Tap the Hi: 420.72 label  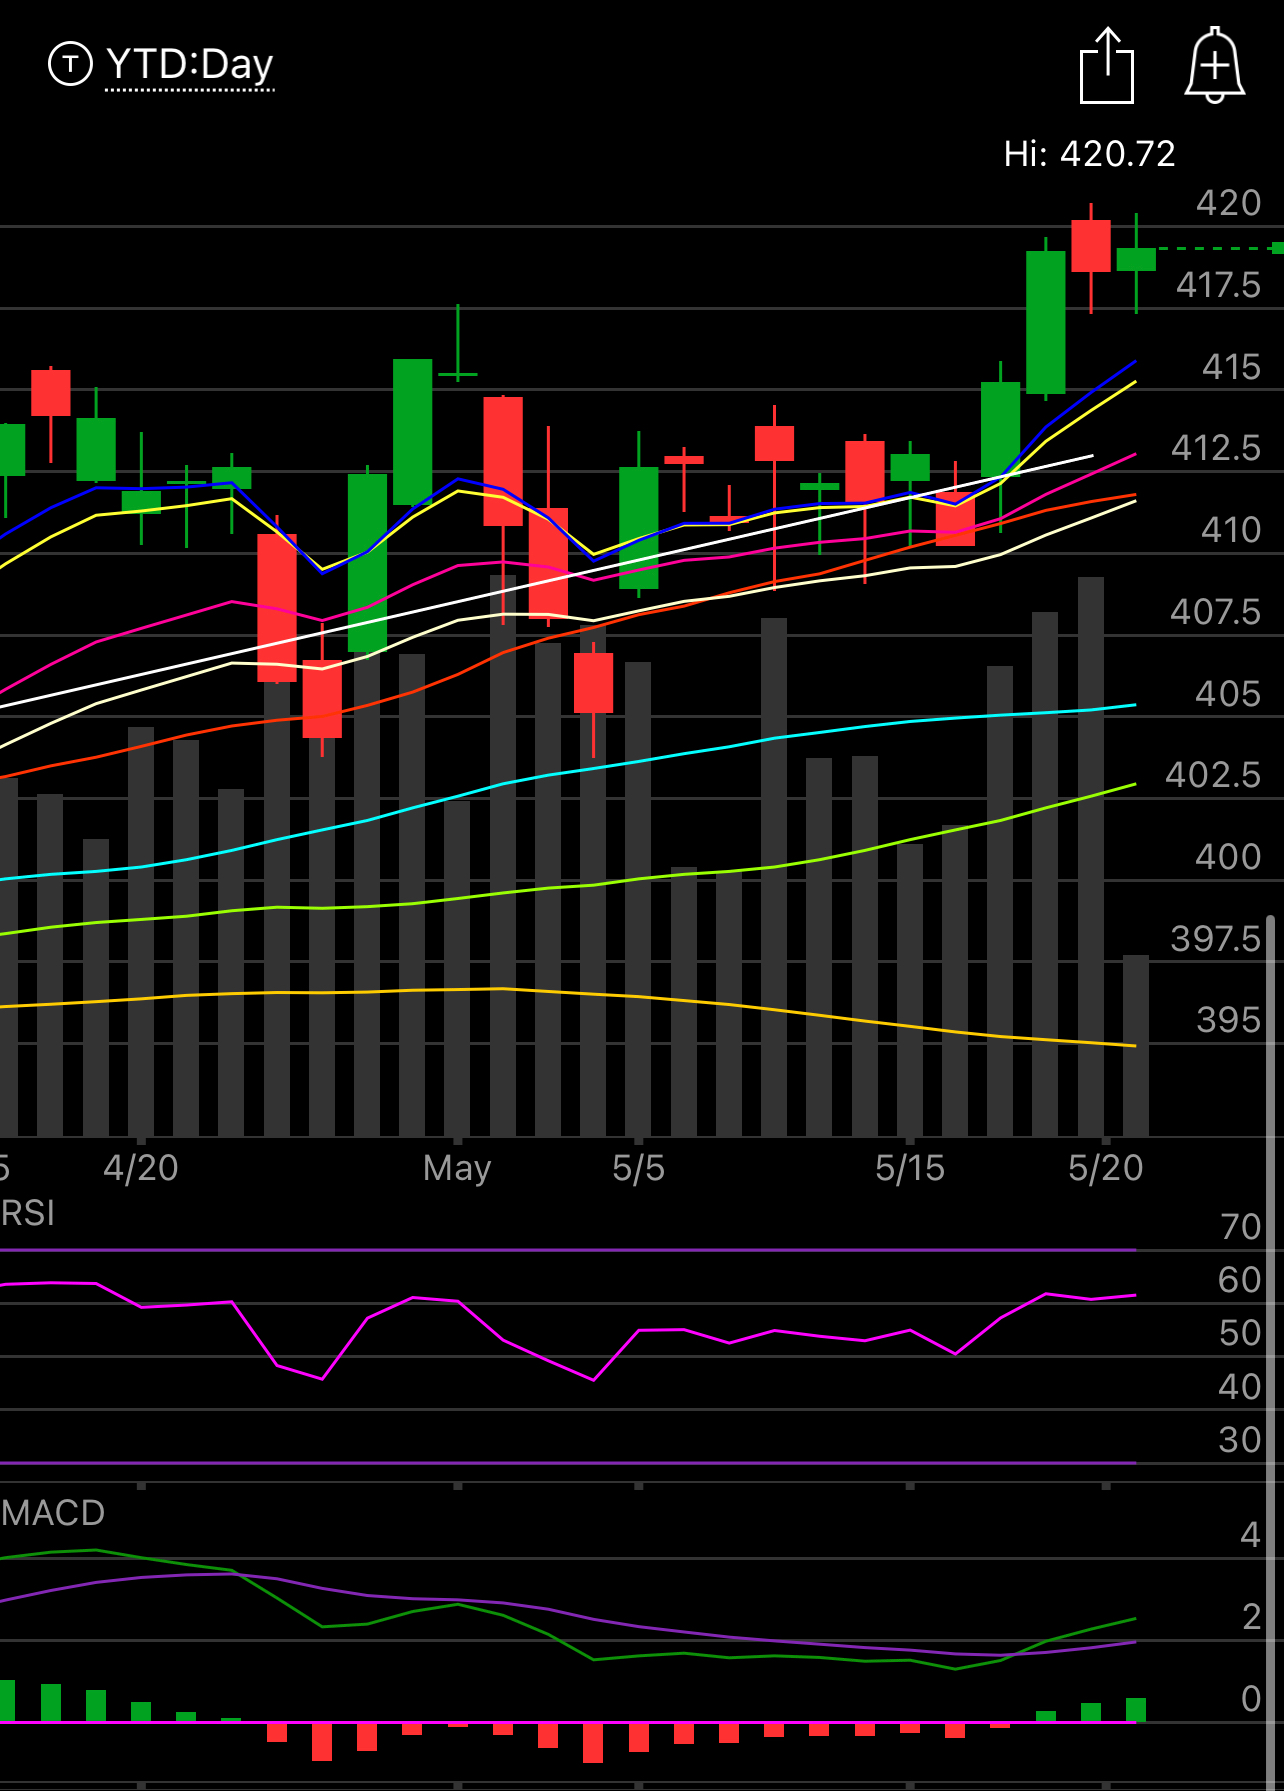tap(1089, 154)
